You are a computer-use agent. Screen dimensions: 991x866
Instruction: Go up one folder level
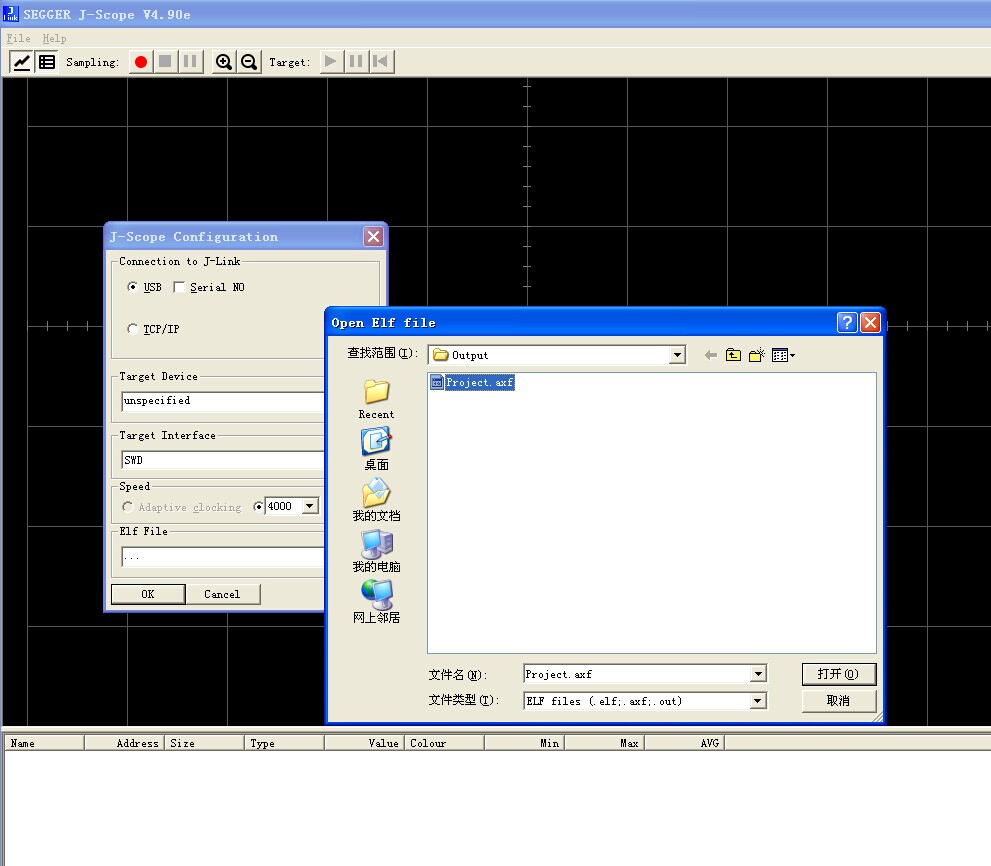tap(733, 355)
